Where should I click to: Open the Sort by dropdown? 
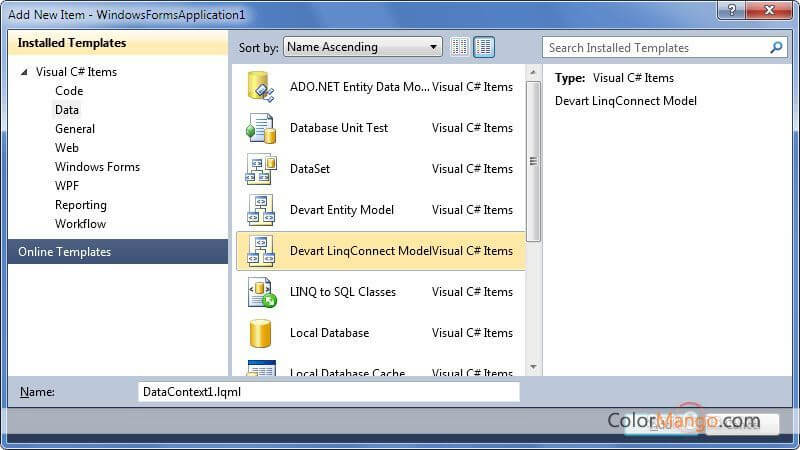click(x=363, y=47)
